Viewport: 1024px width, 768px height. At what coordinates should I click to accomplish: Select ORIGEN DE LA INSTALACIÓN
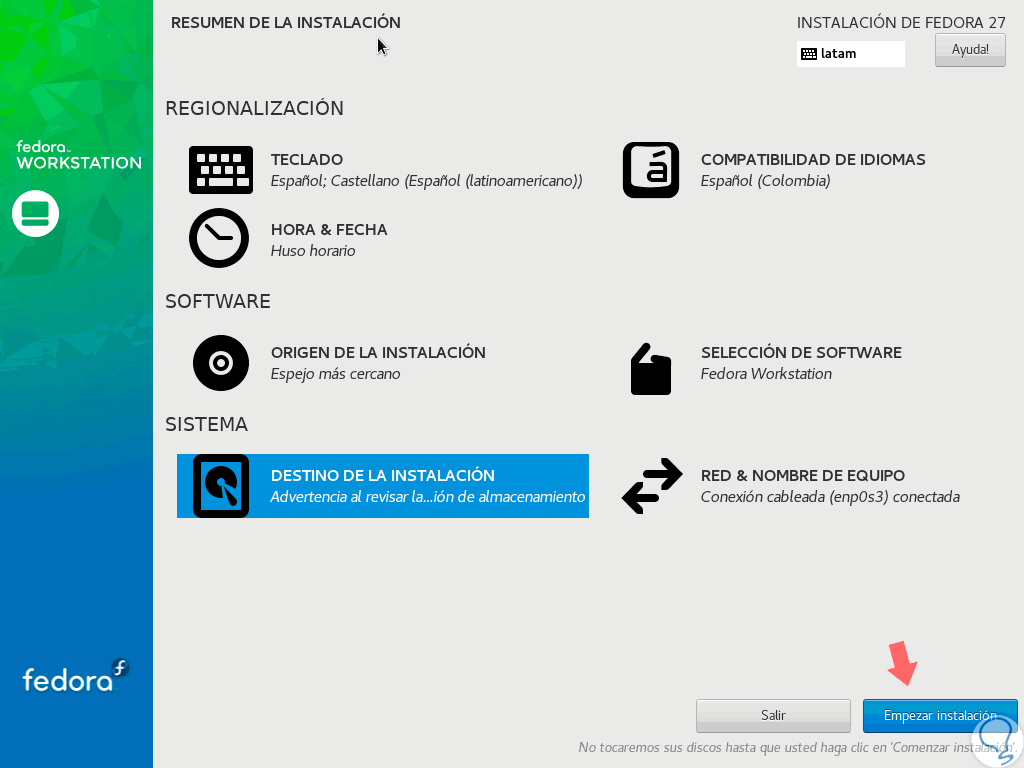tap(378, 353)
